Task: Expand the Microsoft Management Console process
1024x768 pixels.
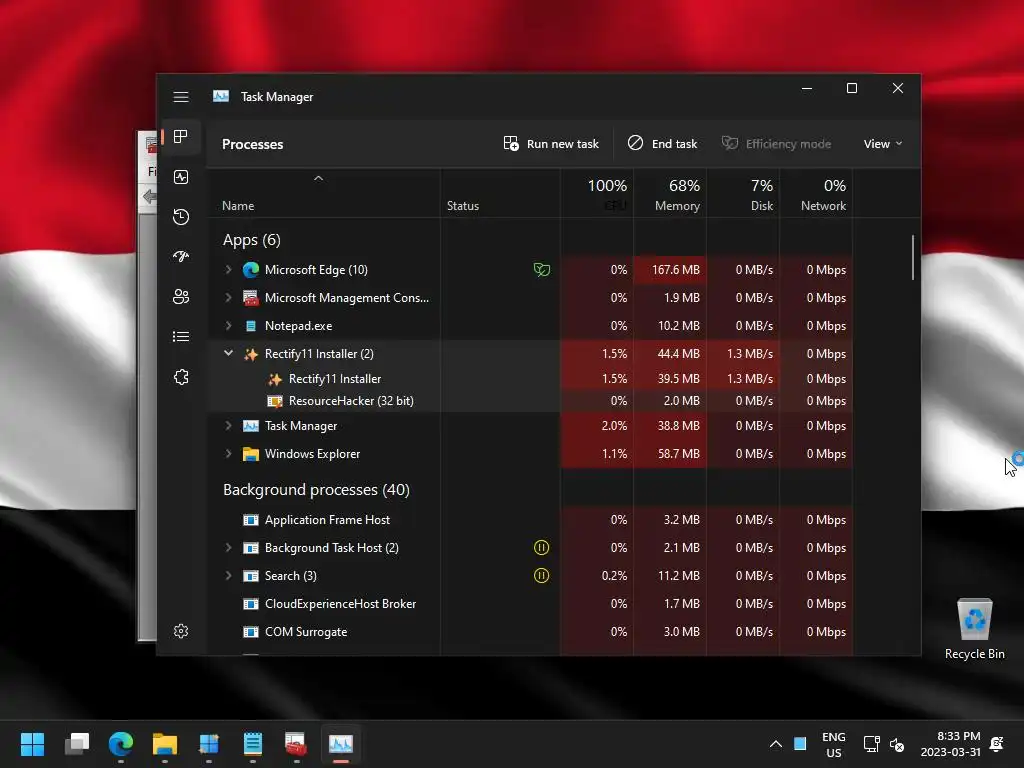Action: 228,297
